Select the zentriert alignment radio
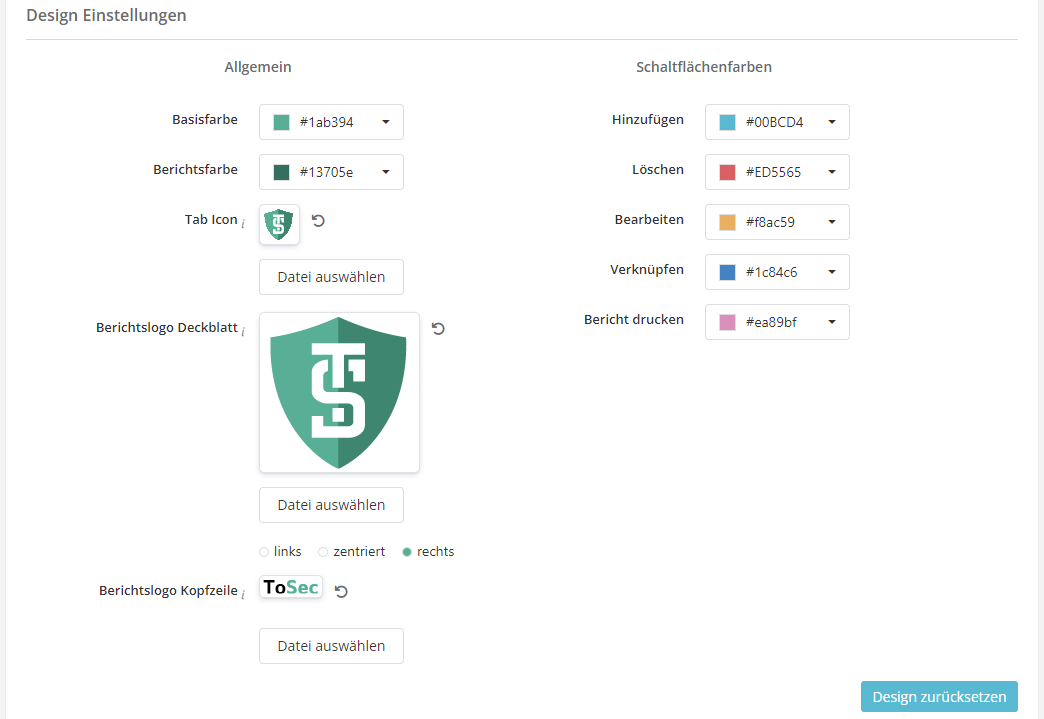Image resolution: width=1044 pixels, height=719 pixels. tap(323, 552)
